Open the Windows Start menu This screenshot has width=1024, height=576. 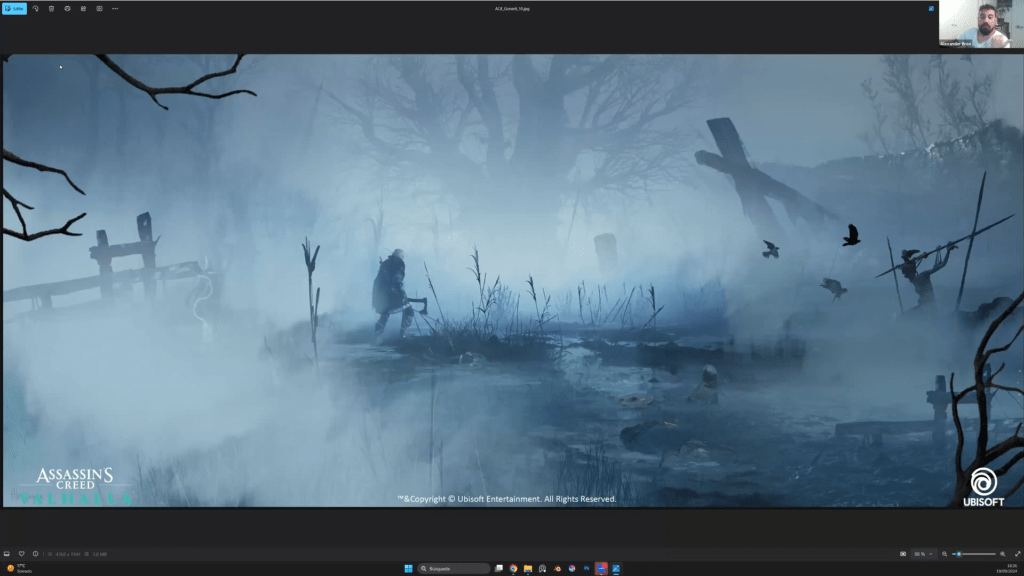click(408, 568)
